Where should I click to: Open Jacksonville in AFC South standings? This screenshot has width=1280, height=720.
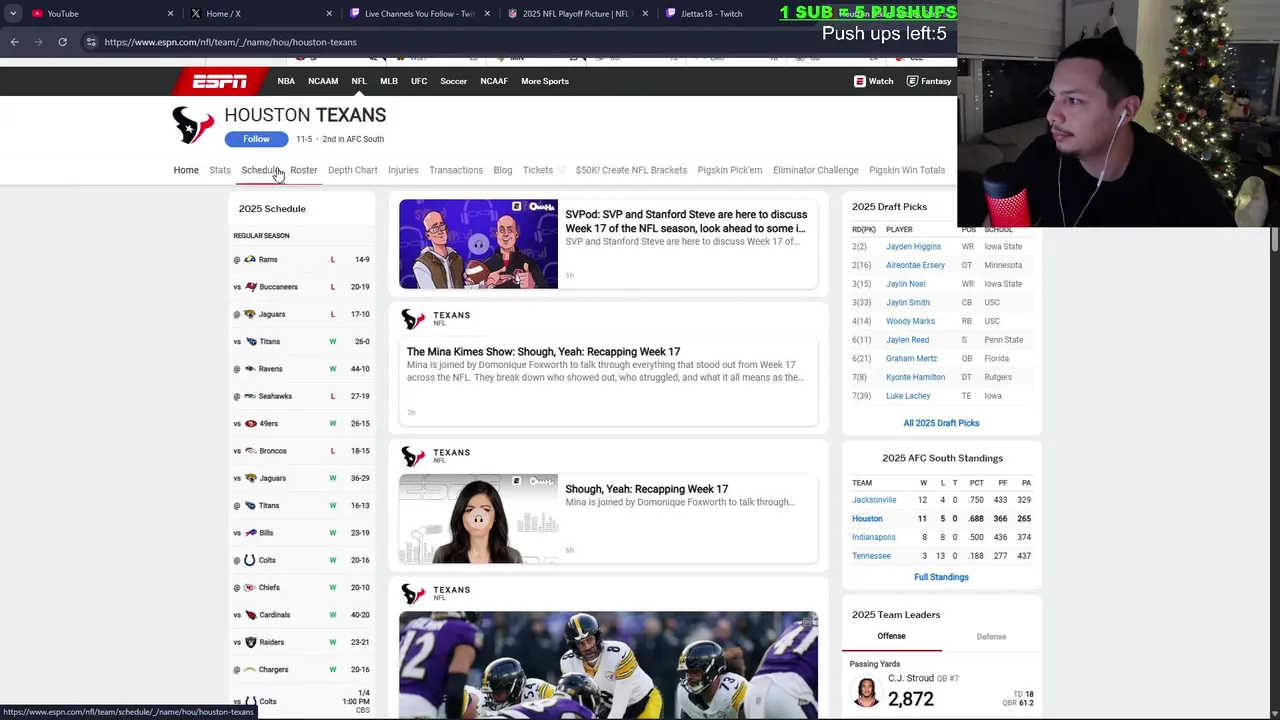click(x=874, y=500)
